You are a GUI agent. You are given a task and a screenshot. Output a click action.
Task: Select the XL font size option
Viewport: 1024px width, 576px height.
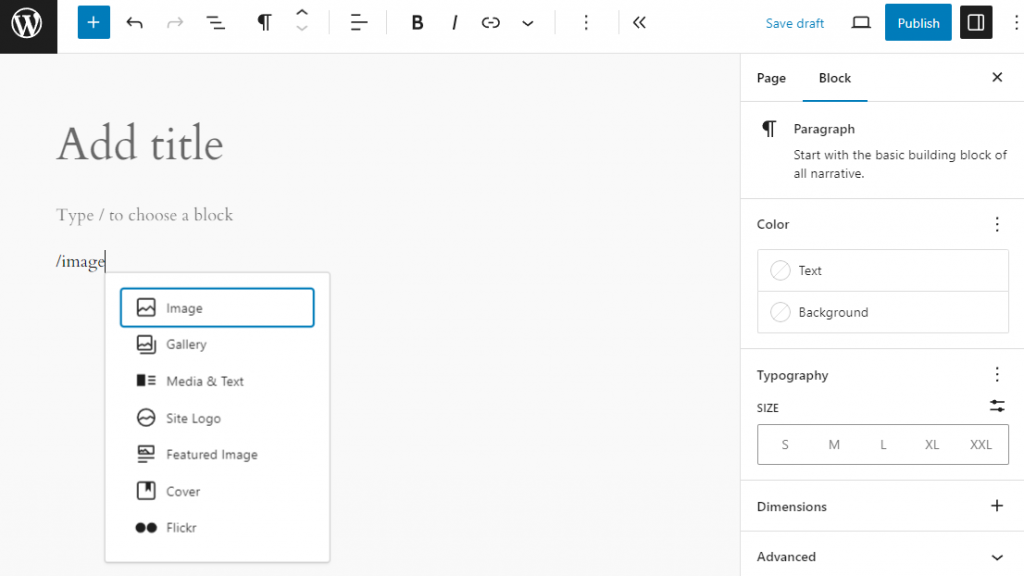click(x=932, y=444)
